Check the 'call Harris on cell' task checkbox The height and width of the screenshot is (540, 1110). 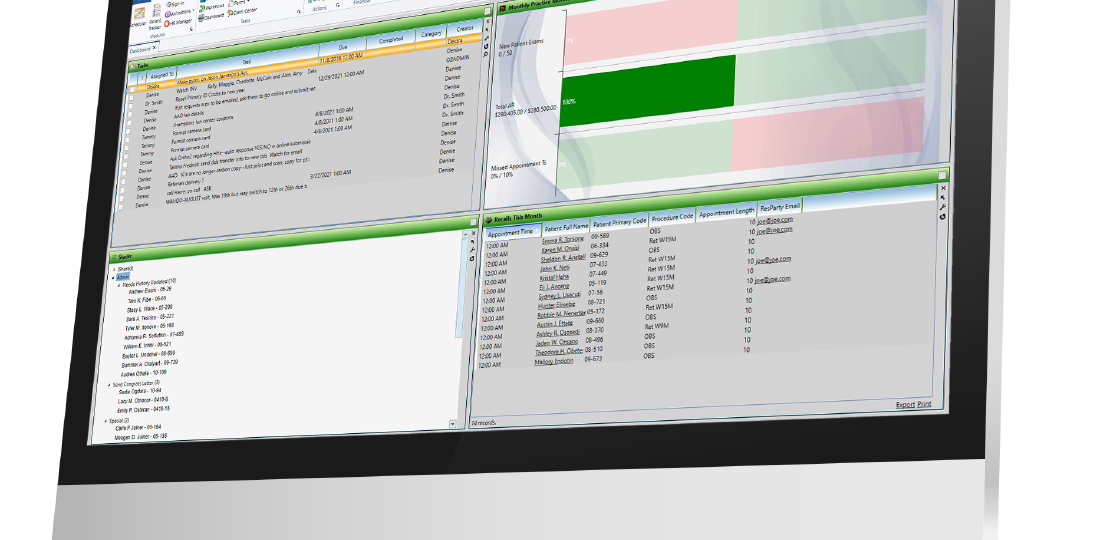coord(123,197)
